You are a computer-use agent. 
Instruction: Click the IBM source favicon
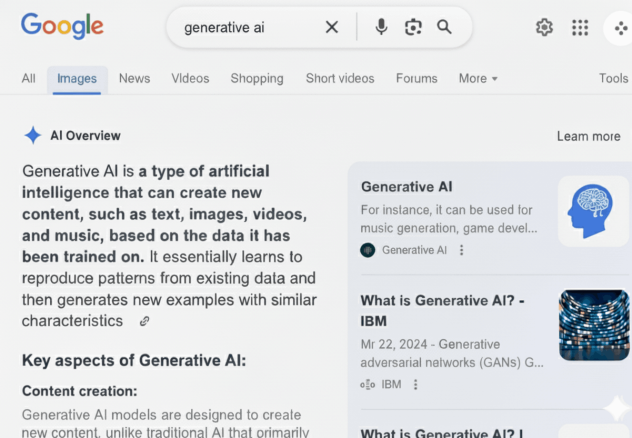[368, 384]
